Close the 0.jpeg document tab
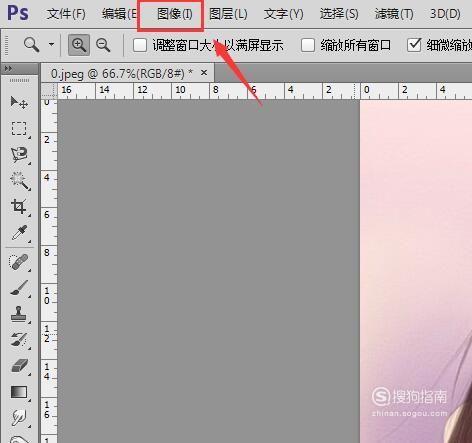The height and width of the screenshot is (443, 472). point(204,72)
